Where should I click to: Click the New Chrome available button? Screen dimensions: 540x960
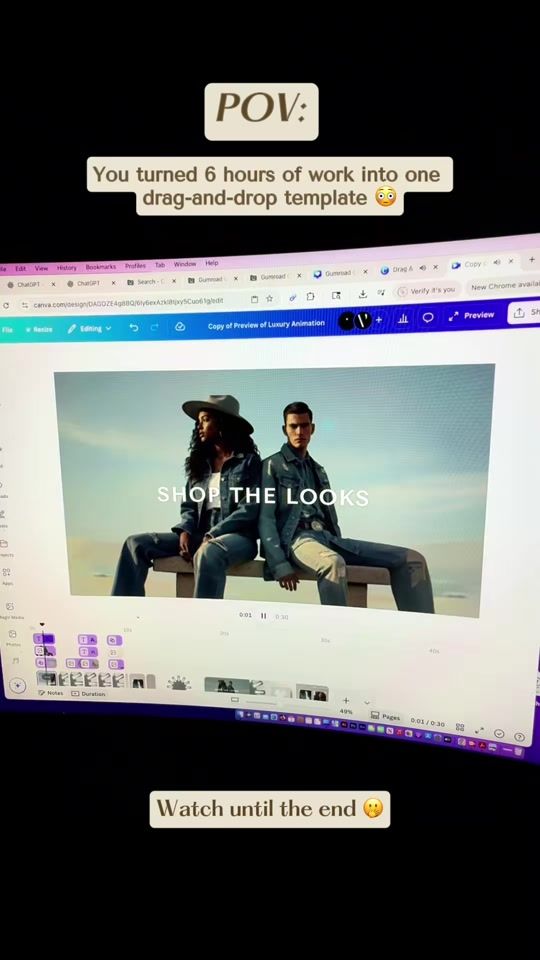point(504,286)
